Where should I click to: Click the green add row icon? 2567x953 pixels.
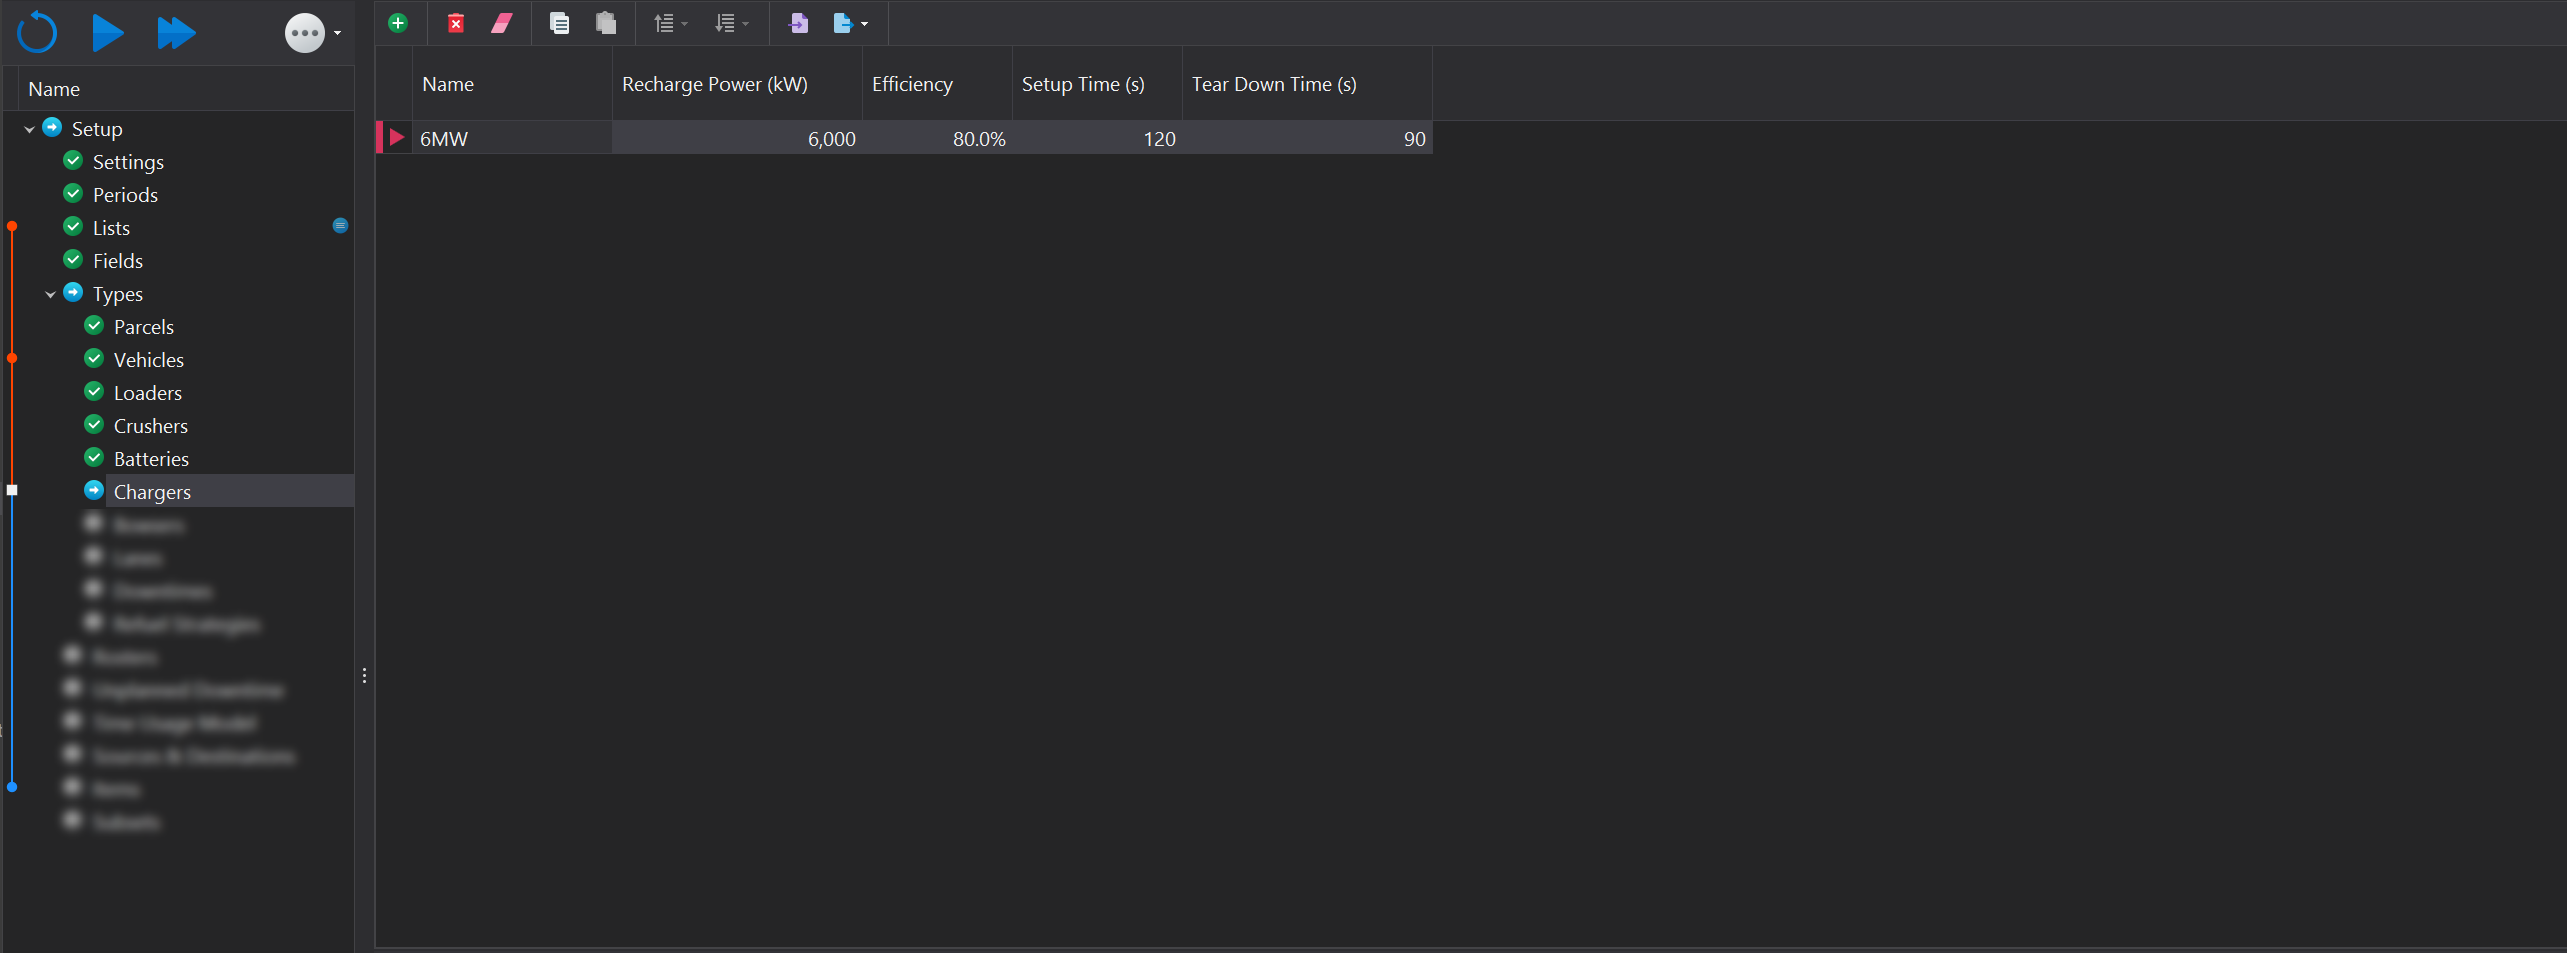398,23
